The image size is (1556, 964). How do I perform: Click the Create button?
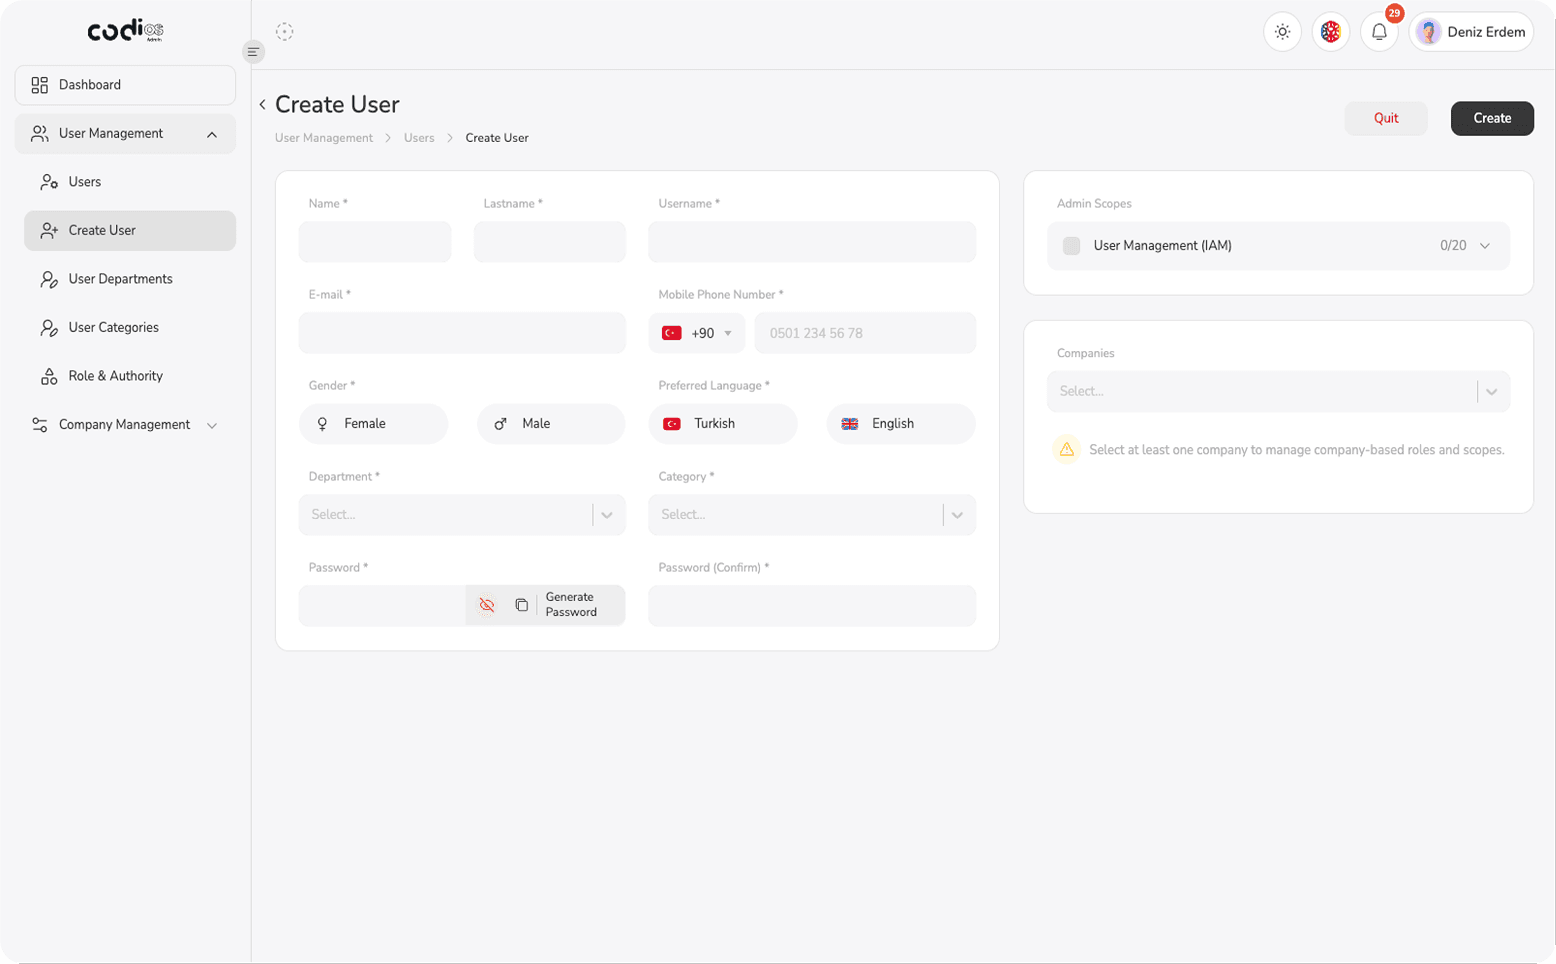tap(1492, 118)
